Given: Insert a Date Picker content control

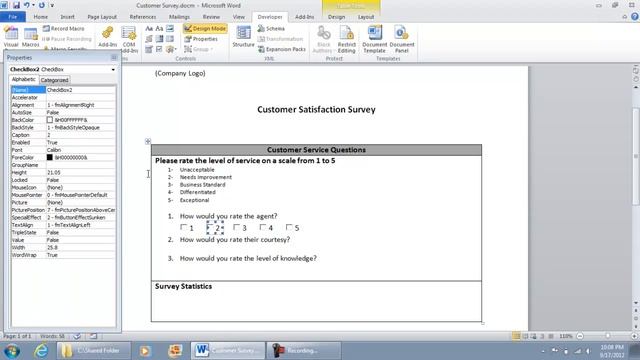Looking at the screenshot, I should tap(149, 49).
